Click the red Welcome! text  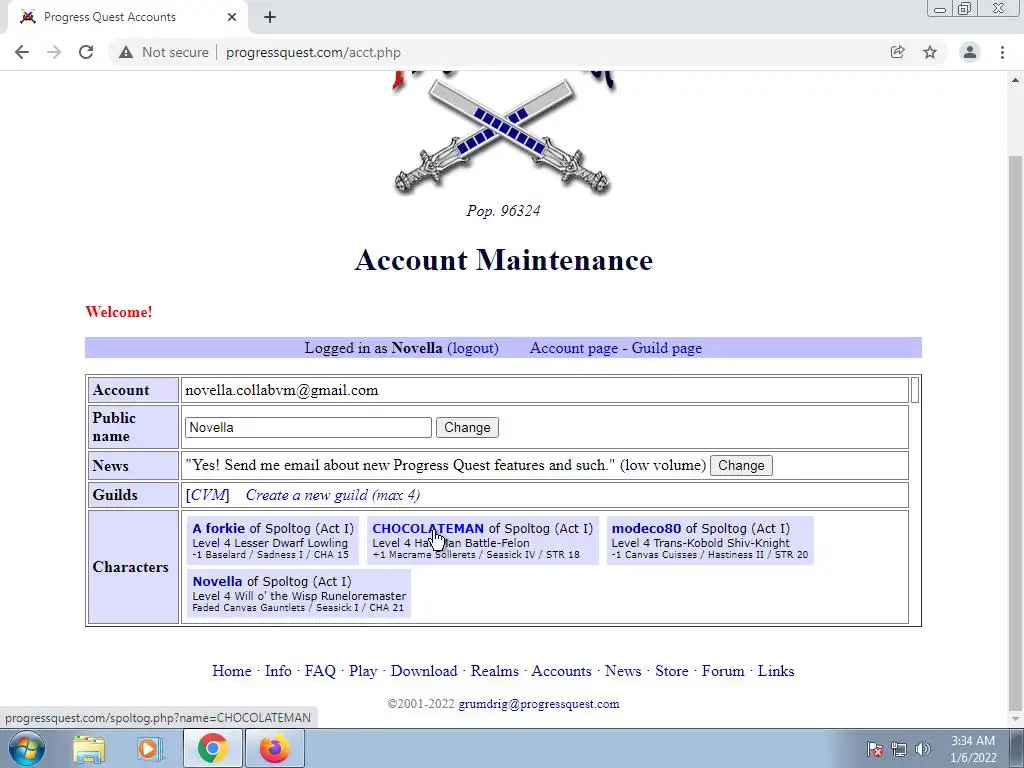118,312
